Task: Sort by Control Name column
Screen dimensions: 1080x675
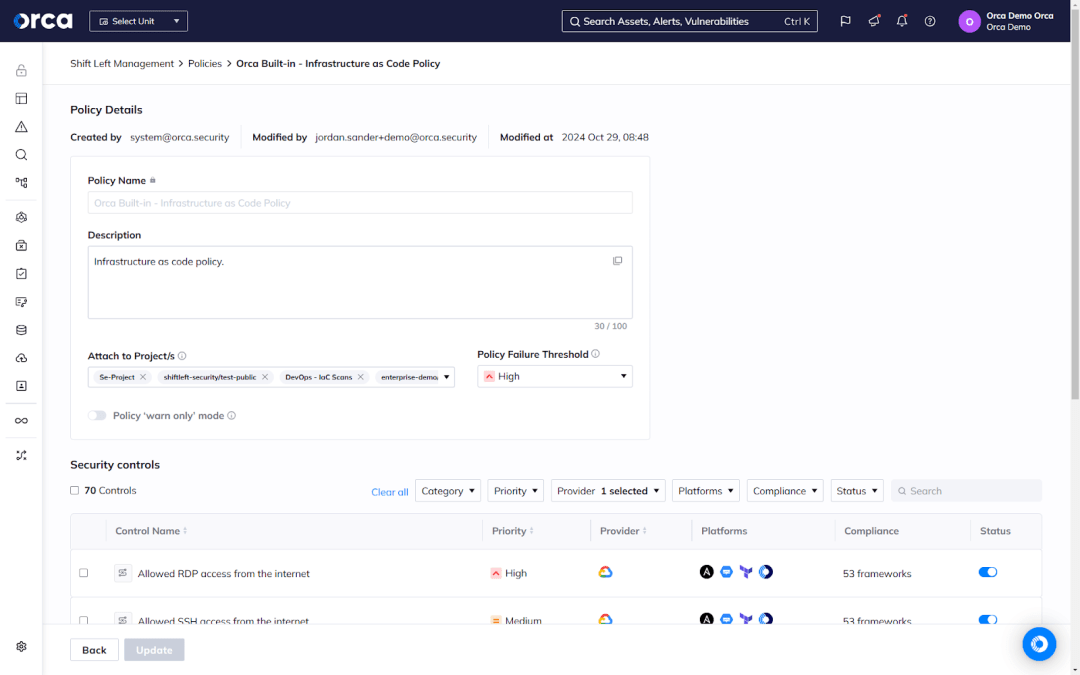Action: coord(151,531)
